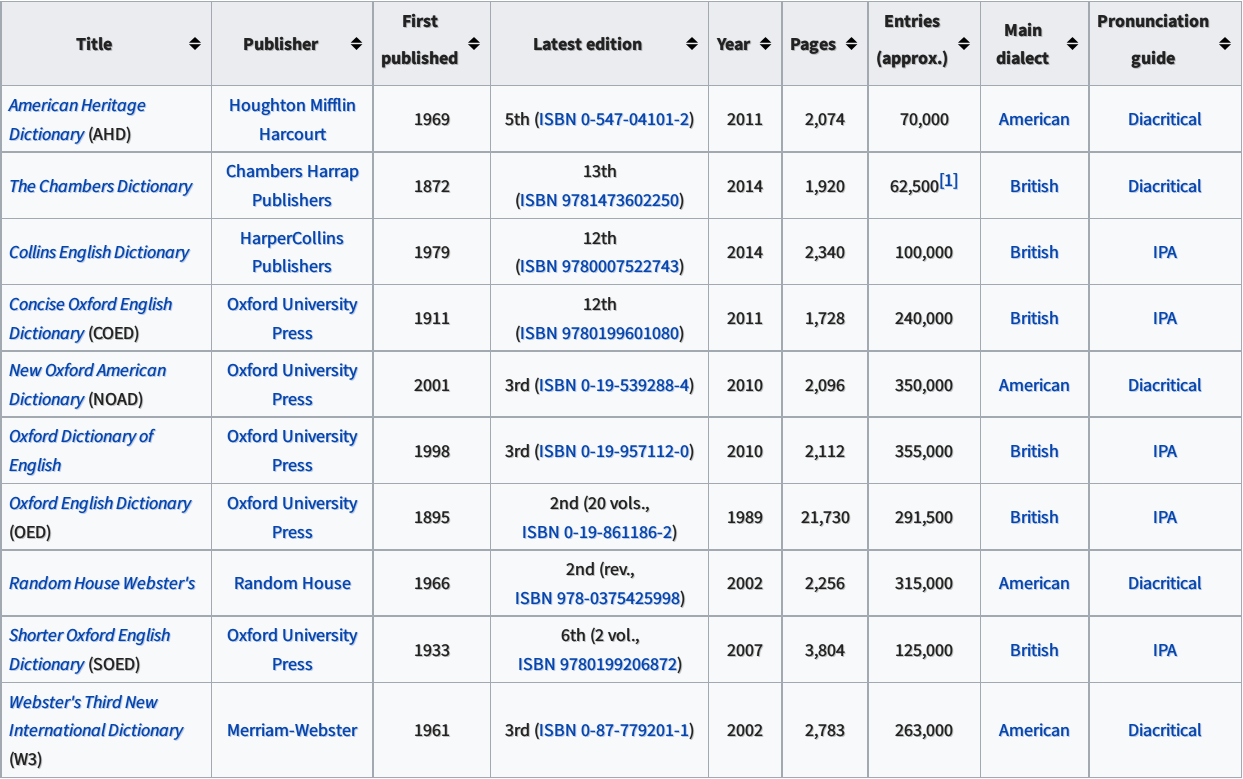Open The Chambers Dictionary link

pos(100,186)
